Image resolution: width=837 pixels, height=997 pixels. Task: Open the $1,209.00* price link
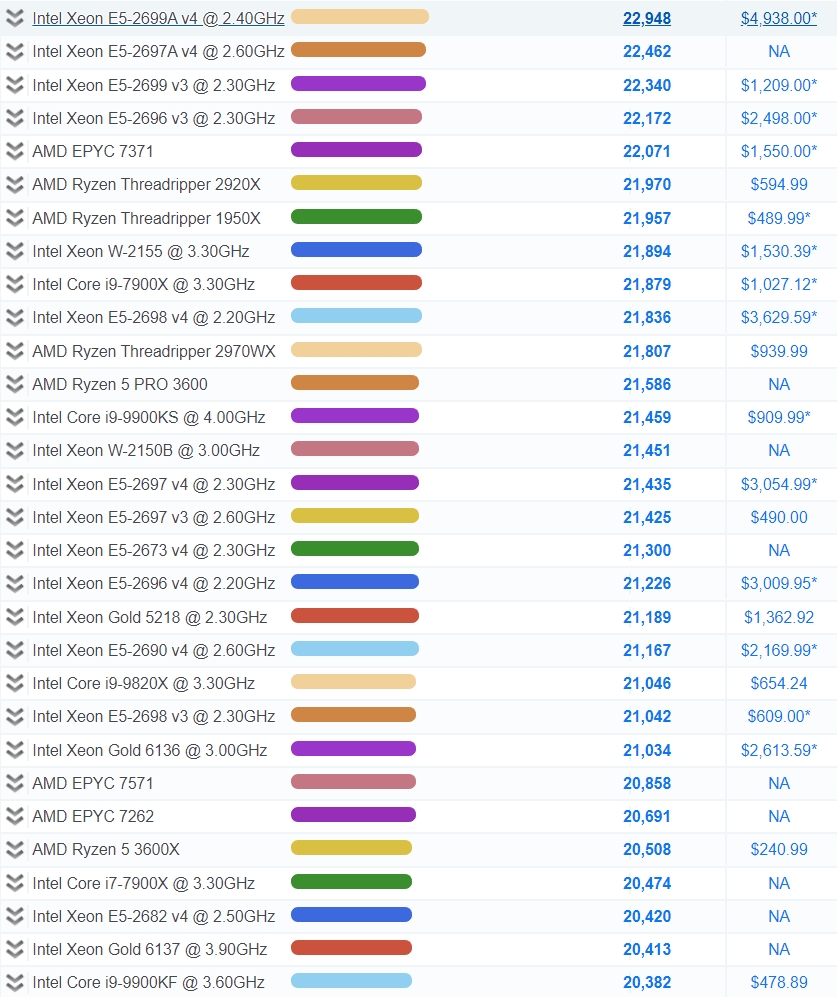[x=779, y=85]
